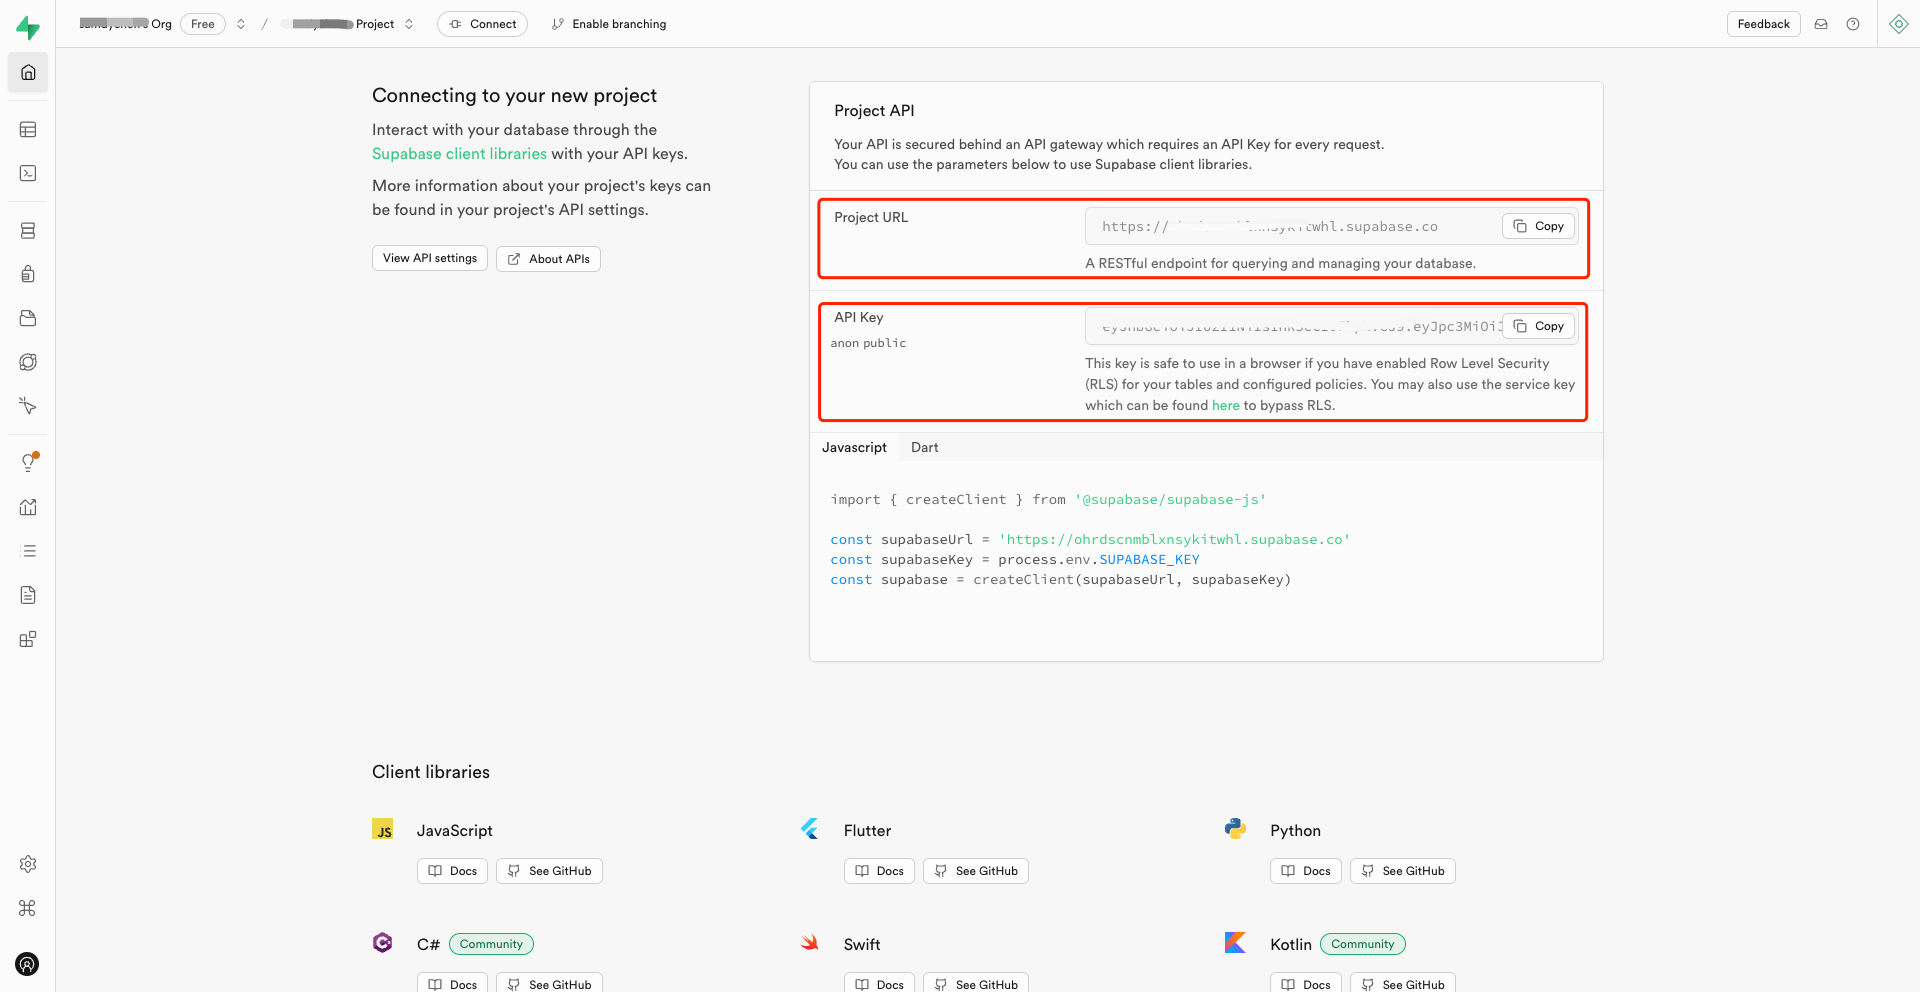Click the C# library logo
Screen dimensions: 1920x992
(x=382, y=943)
